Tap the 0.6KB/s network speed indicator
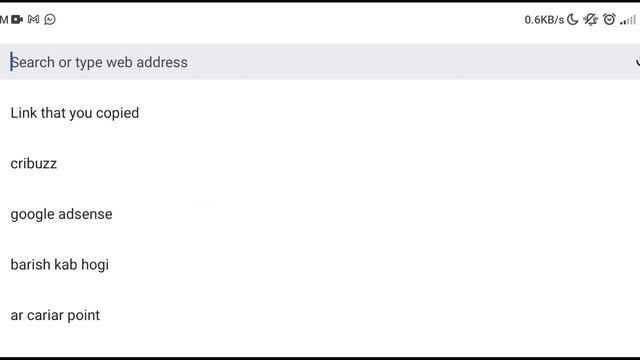 (544, 20)
